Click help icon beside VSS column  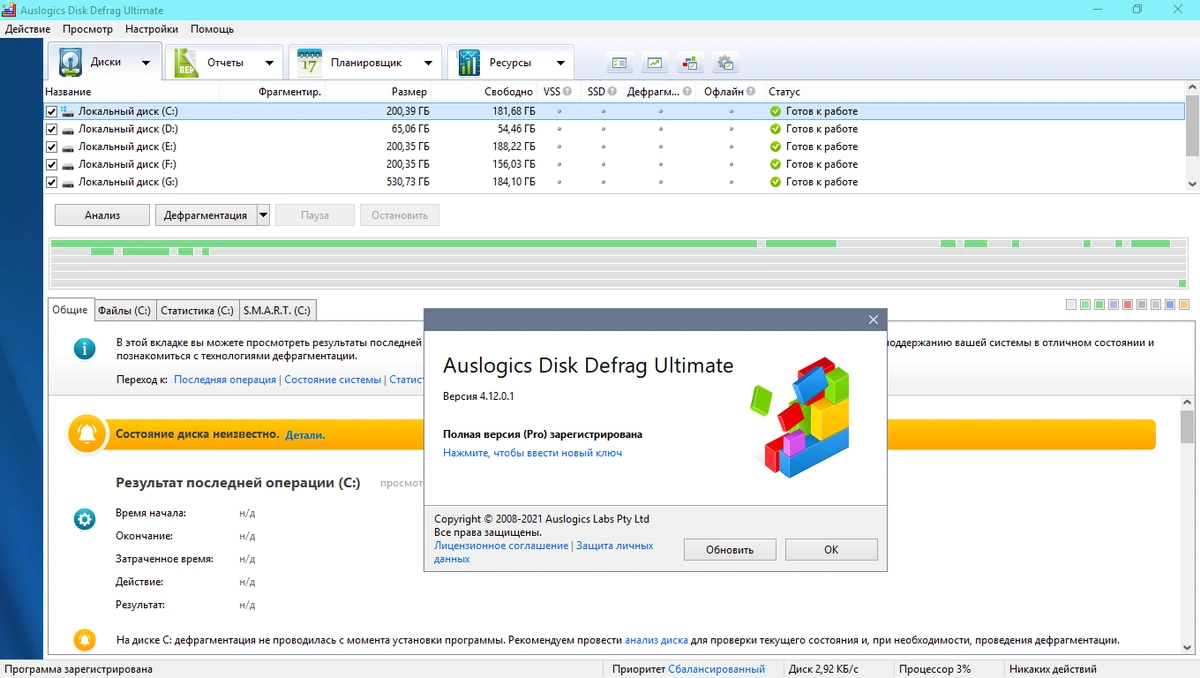tap(567, 92)
